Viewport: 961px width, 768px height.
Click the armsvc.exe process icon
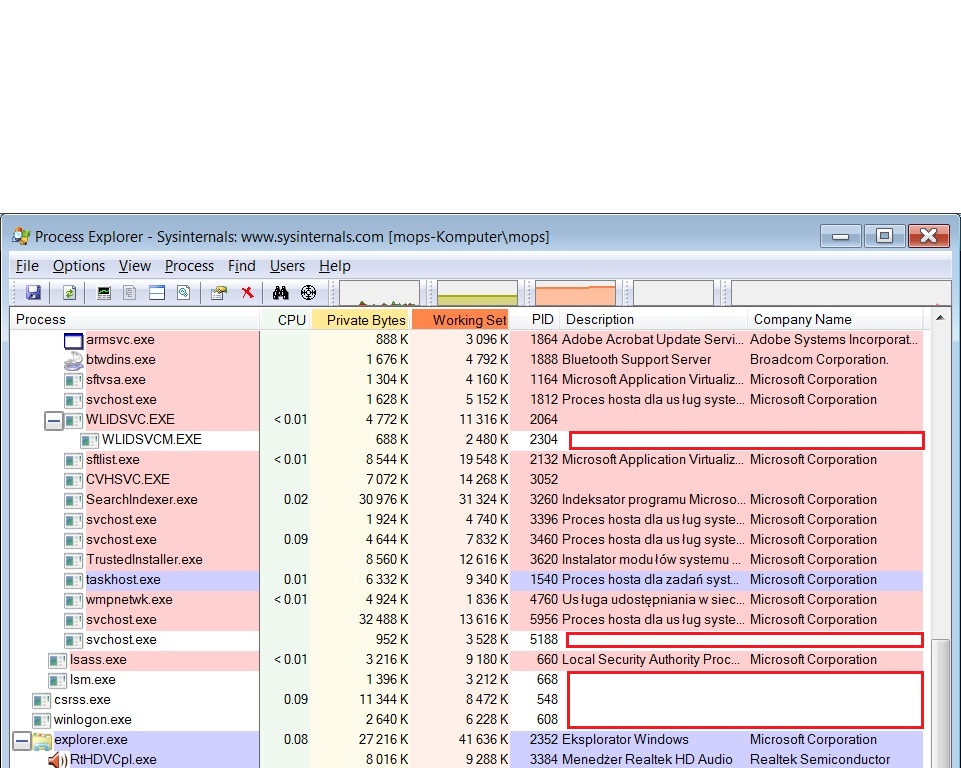74,340
